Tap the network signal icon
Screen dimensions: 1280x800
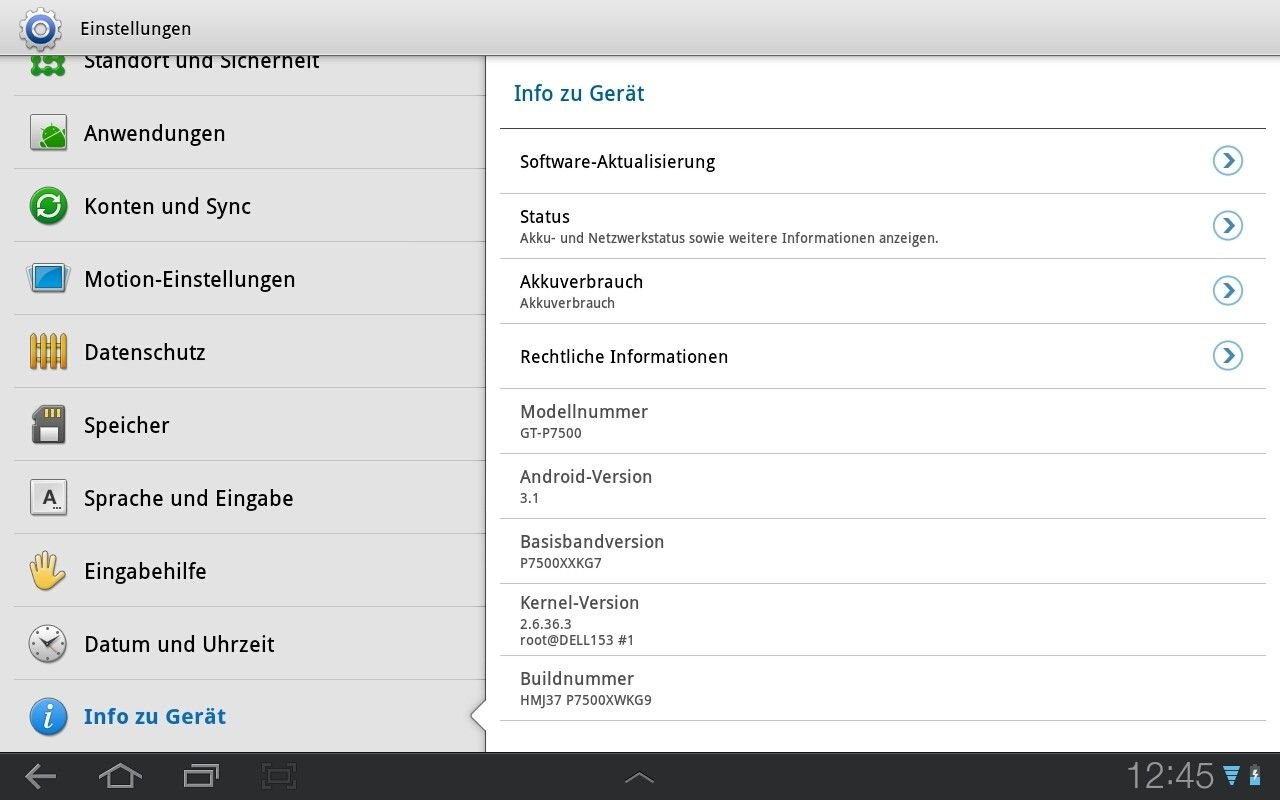point(1231,776)
